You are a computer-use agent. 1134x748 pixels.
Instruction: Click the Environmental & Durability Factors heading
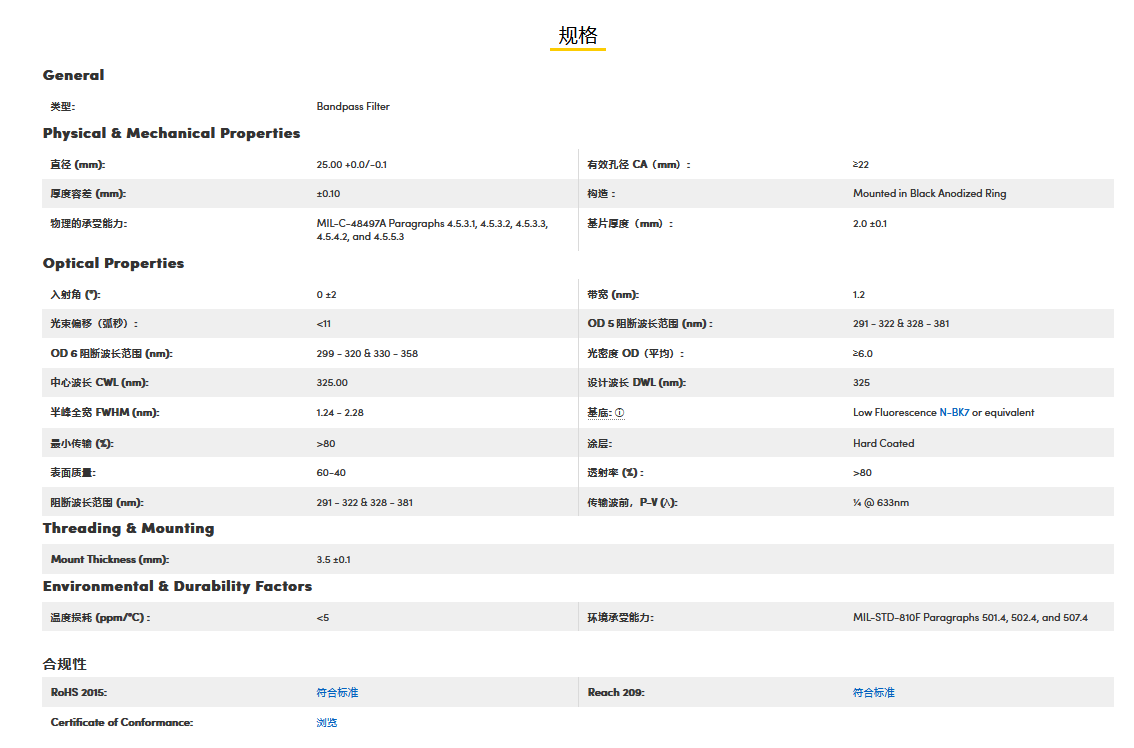click(177, 586)
